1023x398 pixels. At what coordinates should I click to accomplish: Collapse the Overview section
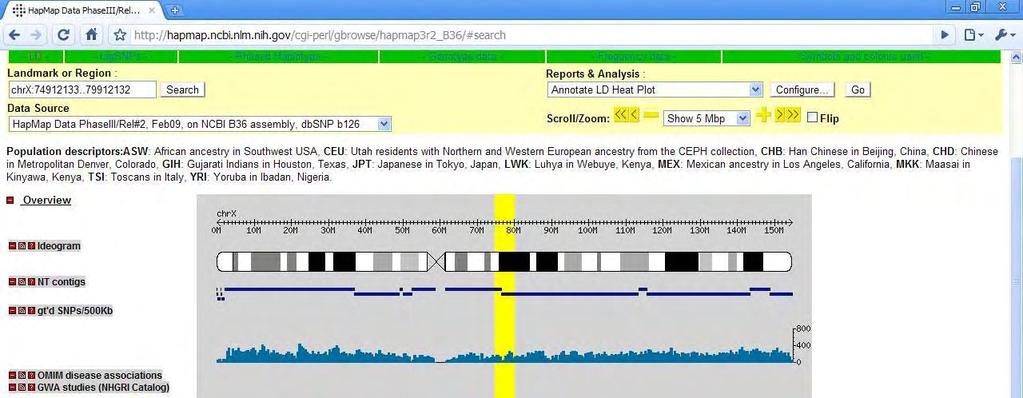pos(10,200)
